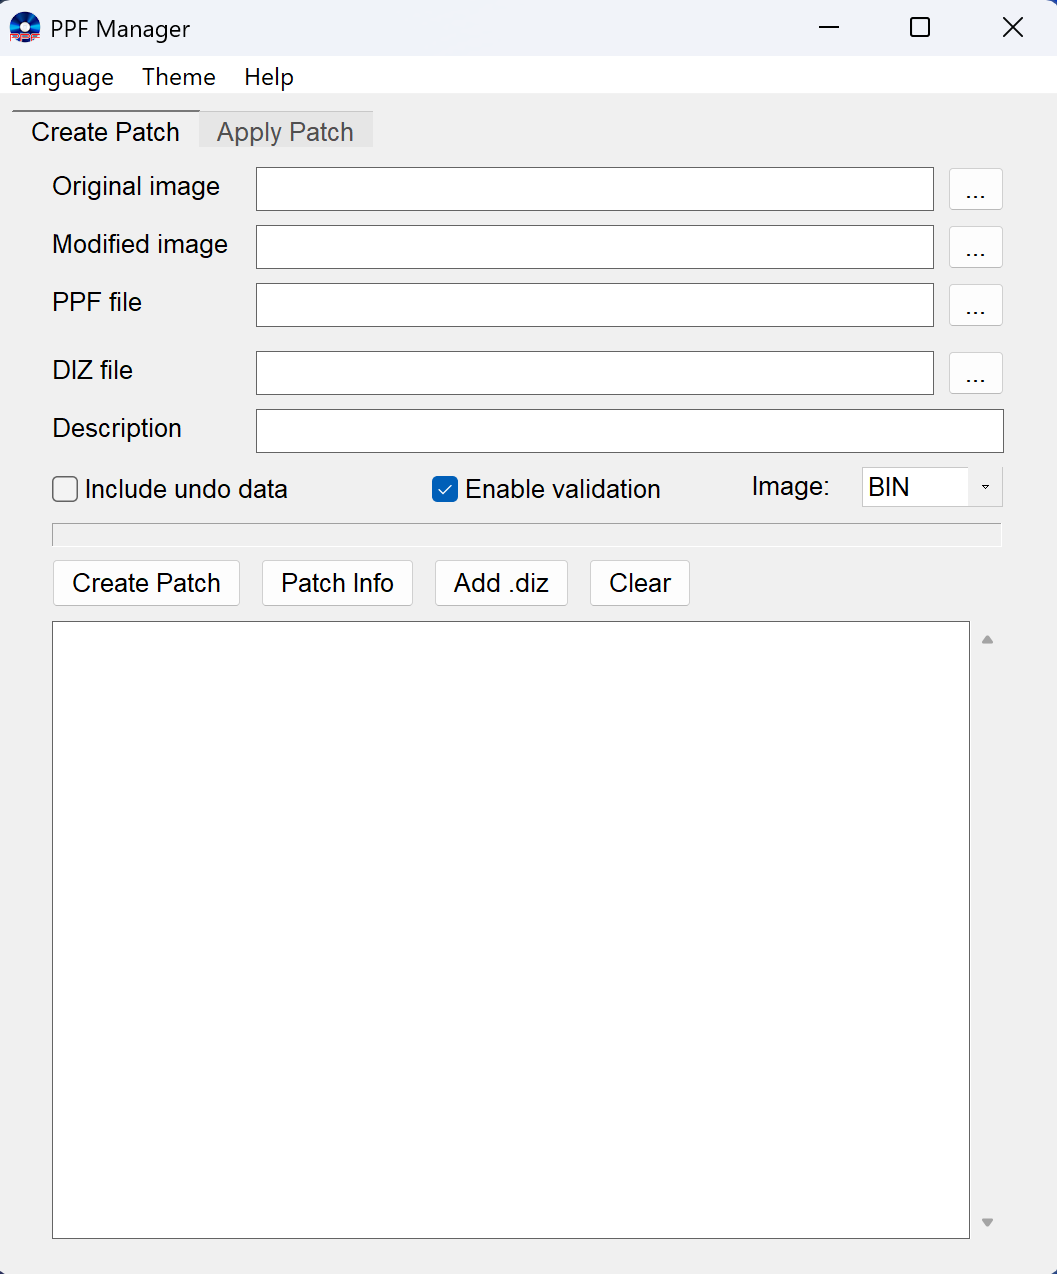Click the Clear button
This screenshot has width=1057, height=1274.
pyautogui.click(x=640, y=583)
